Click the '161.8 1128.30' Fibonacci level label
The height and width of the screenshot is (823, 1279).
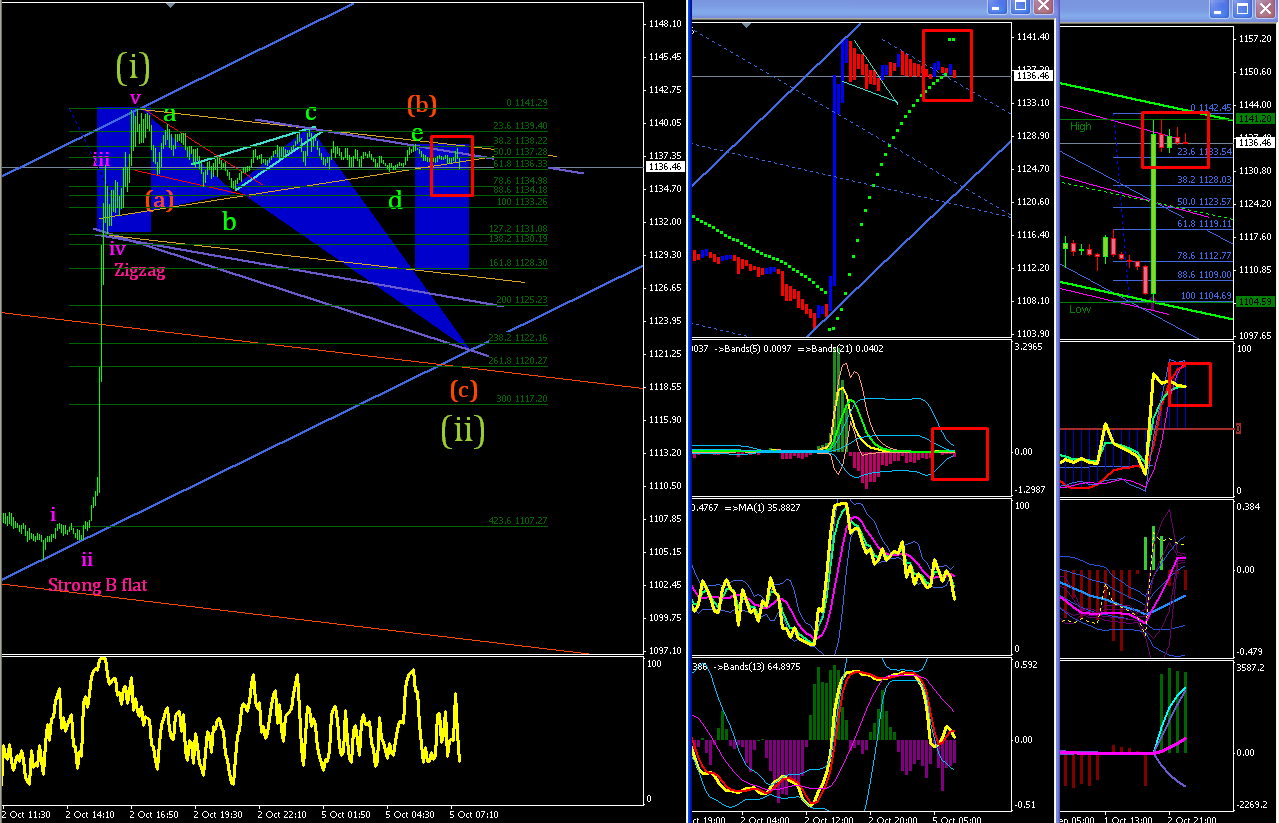click(520, 263)
